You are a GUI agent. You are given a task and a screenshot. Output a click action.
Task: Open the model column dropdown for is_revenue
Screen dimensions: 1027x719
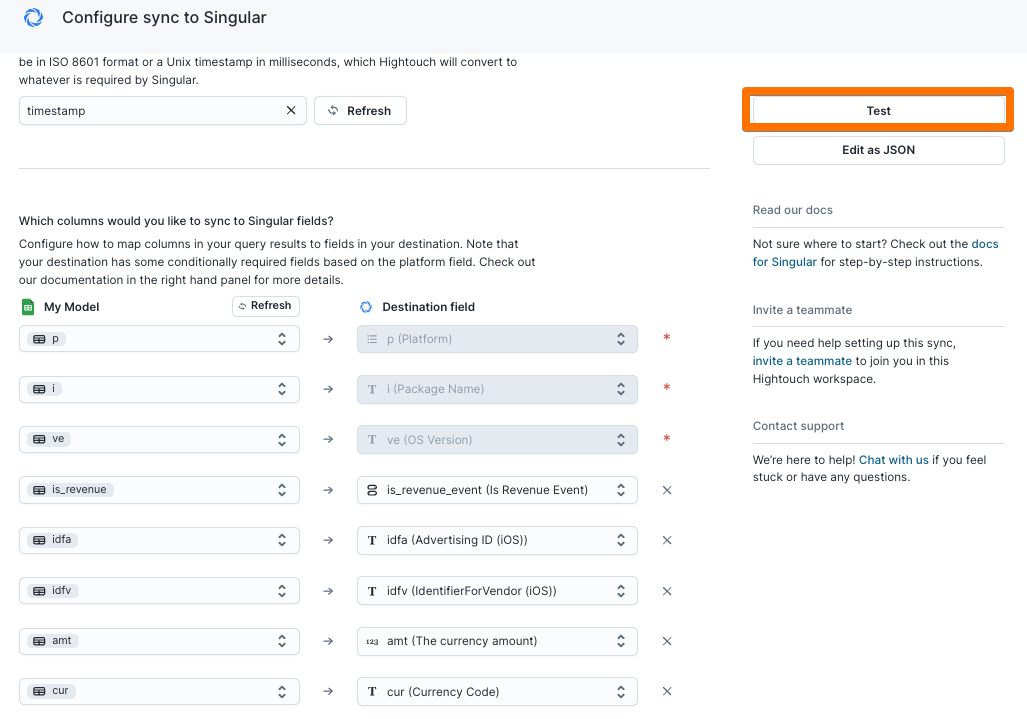click(159, 490)
